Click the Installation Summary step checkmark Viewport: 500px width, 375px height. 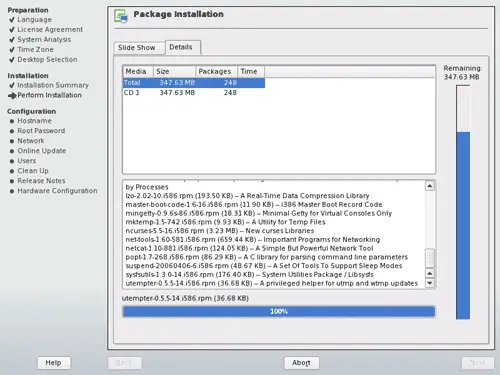click(12, 86)
